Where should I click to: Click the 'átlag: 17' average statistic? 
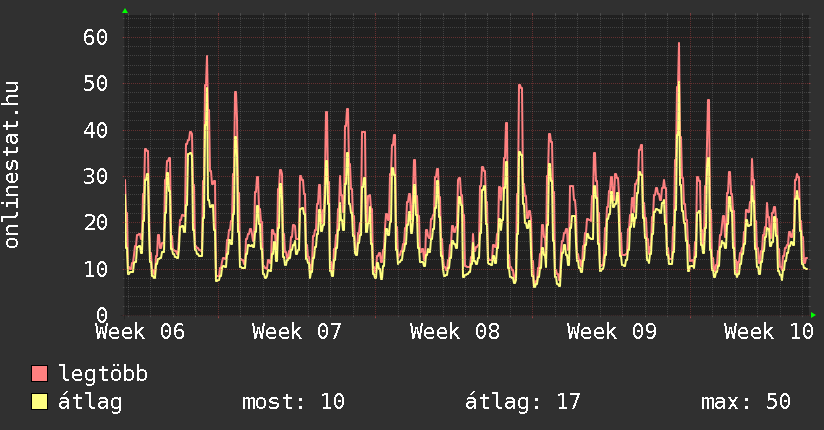522,402
